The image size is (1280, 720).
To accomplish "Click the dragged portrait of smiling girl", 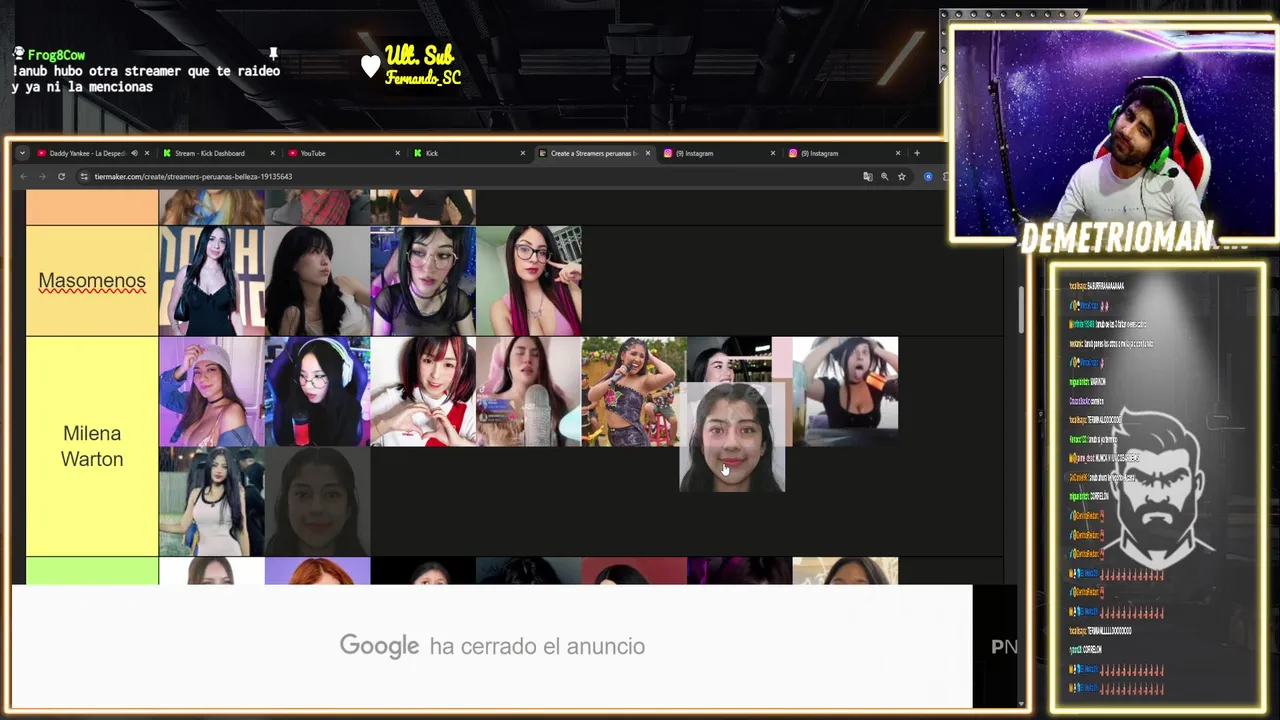I will (x=732, y=438).
